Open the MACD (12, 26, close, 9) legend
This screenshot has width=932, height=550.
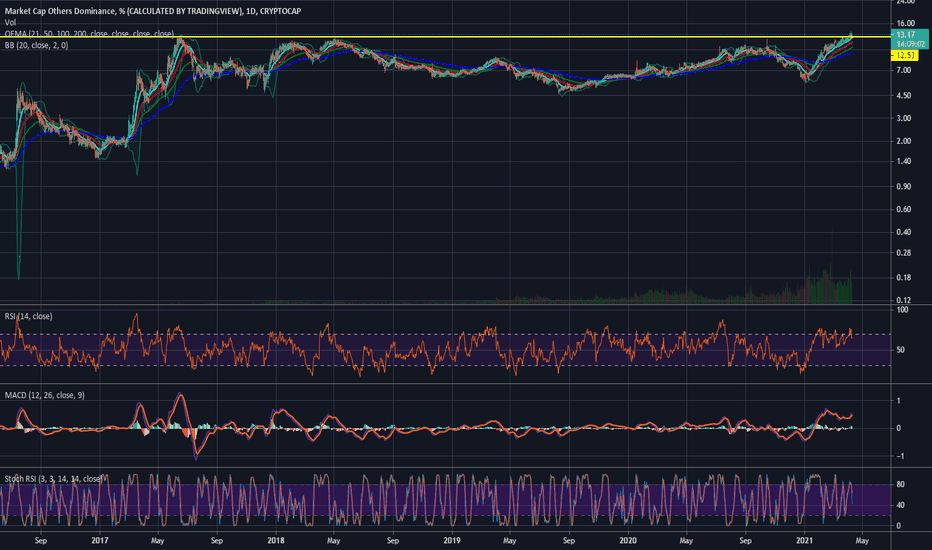[45, 395]
